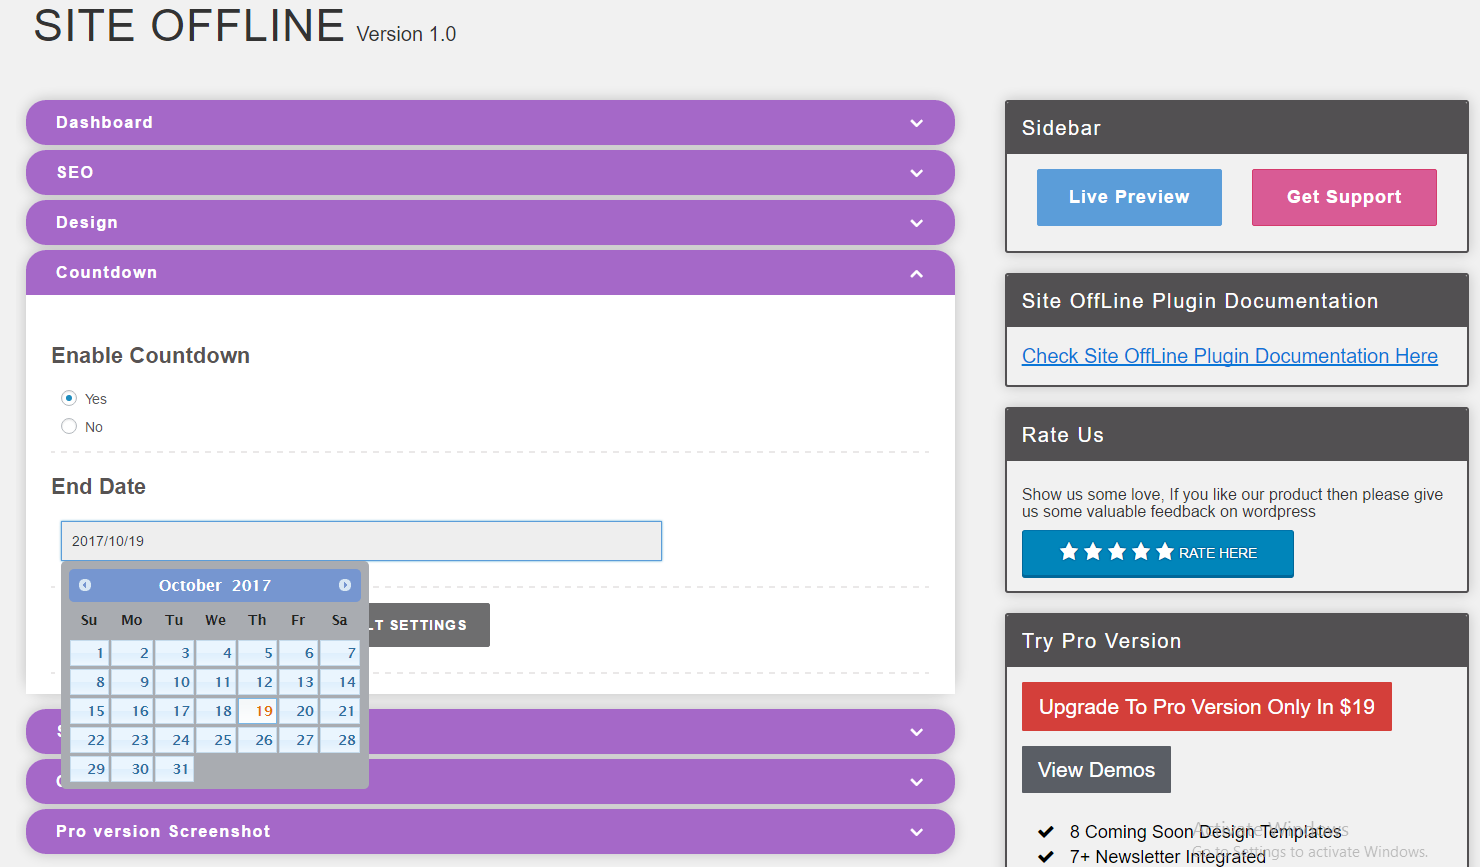Click Upgrade To Pro Version button
Viewport: 1480px width, 867px height.
tap(1207, 707)
